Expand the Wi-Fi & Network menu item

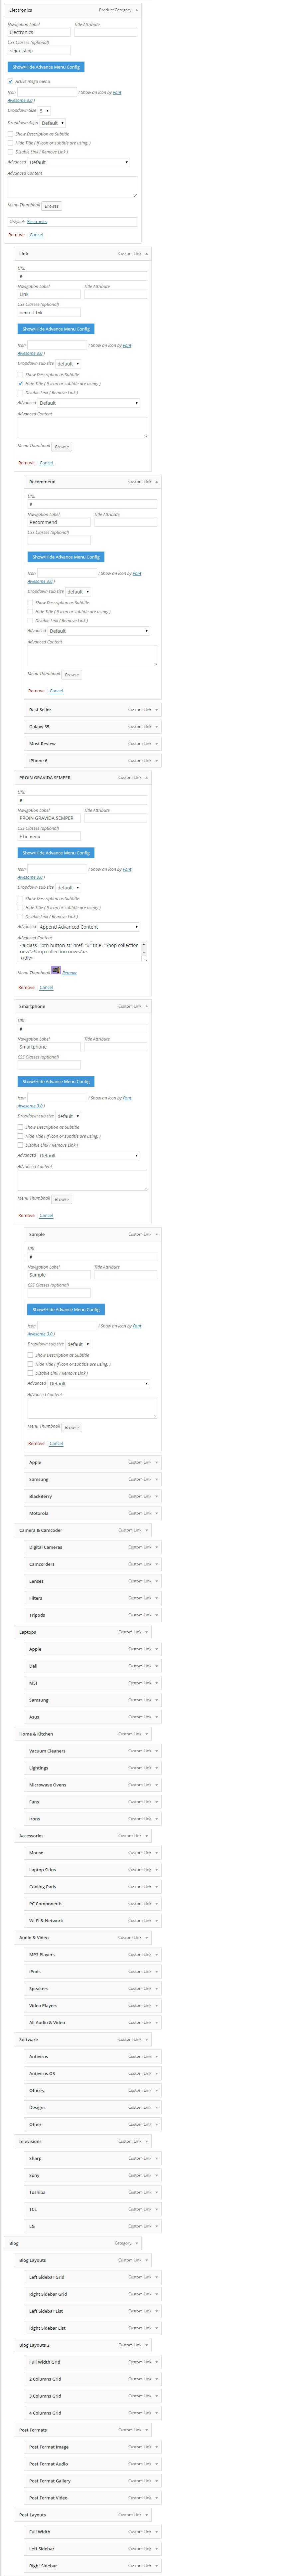(x=156, y=1921)
